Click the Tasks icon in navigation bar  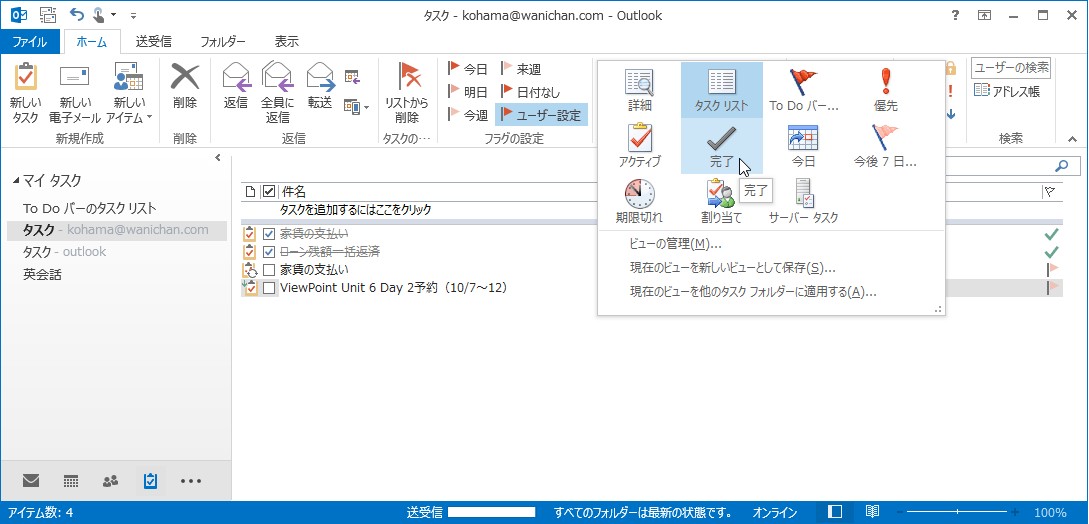pyautogui.click(x=150, y=480)
